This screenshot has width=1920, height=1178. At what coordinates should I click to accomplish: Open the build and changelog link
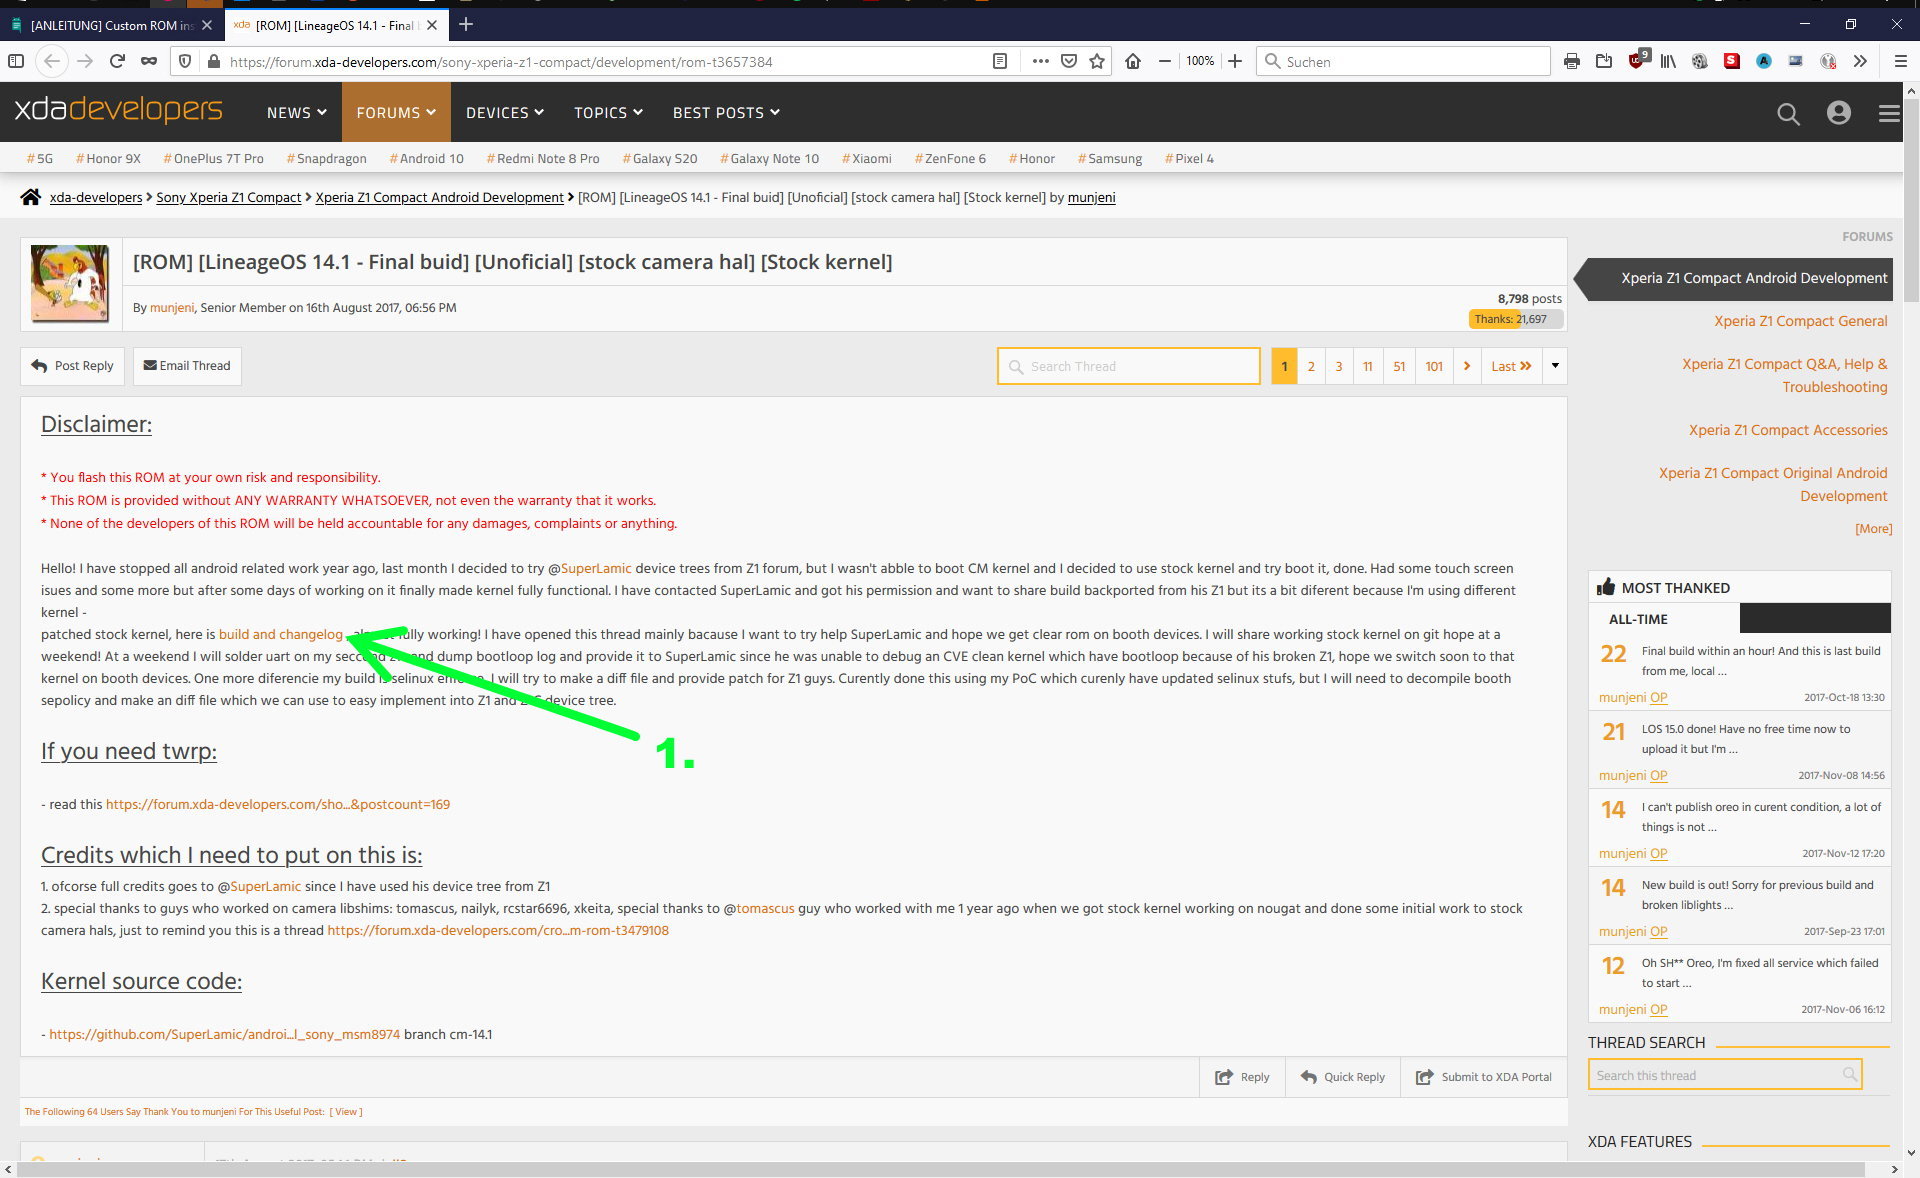coord(281,634)
